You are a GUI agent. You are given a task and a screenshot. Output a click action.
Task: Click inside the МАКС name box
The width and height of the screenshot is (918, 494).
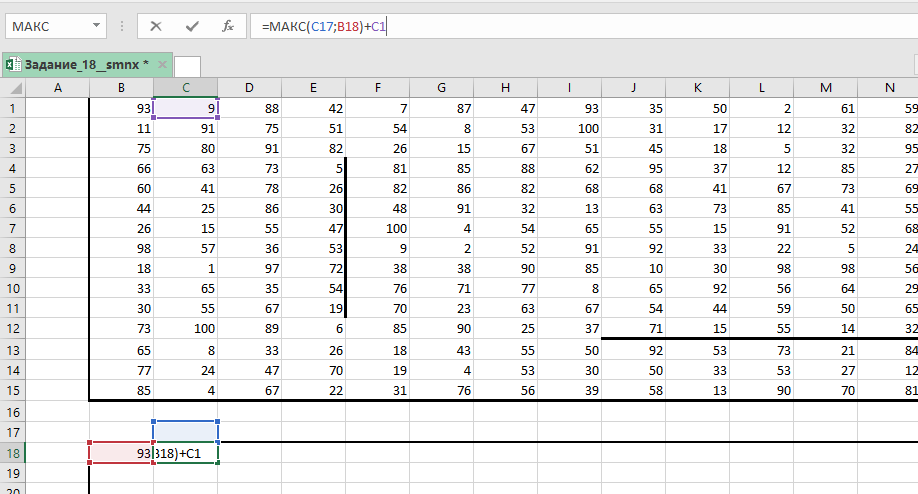pyautogui.click(x=45, y=26)
